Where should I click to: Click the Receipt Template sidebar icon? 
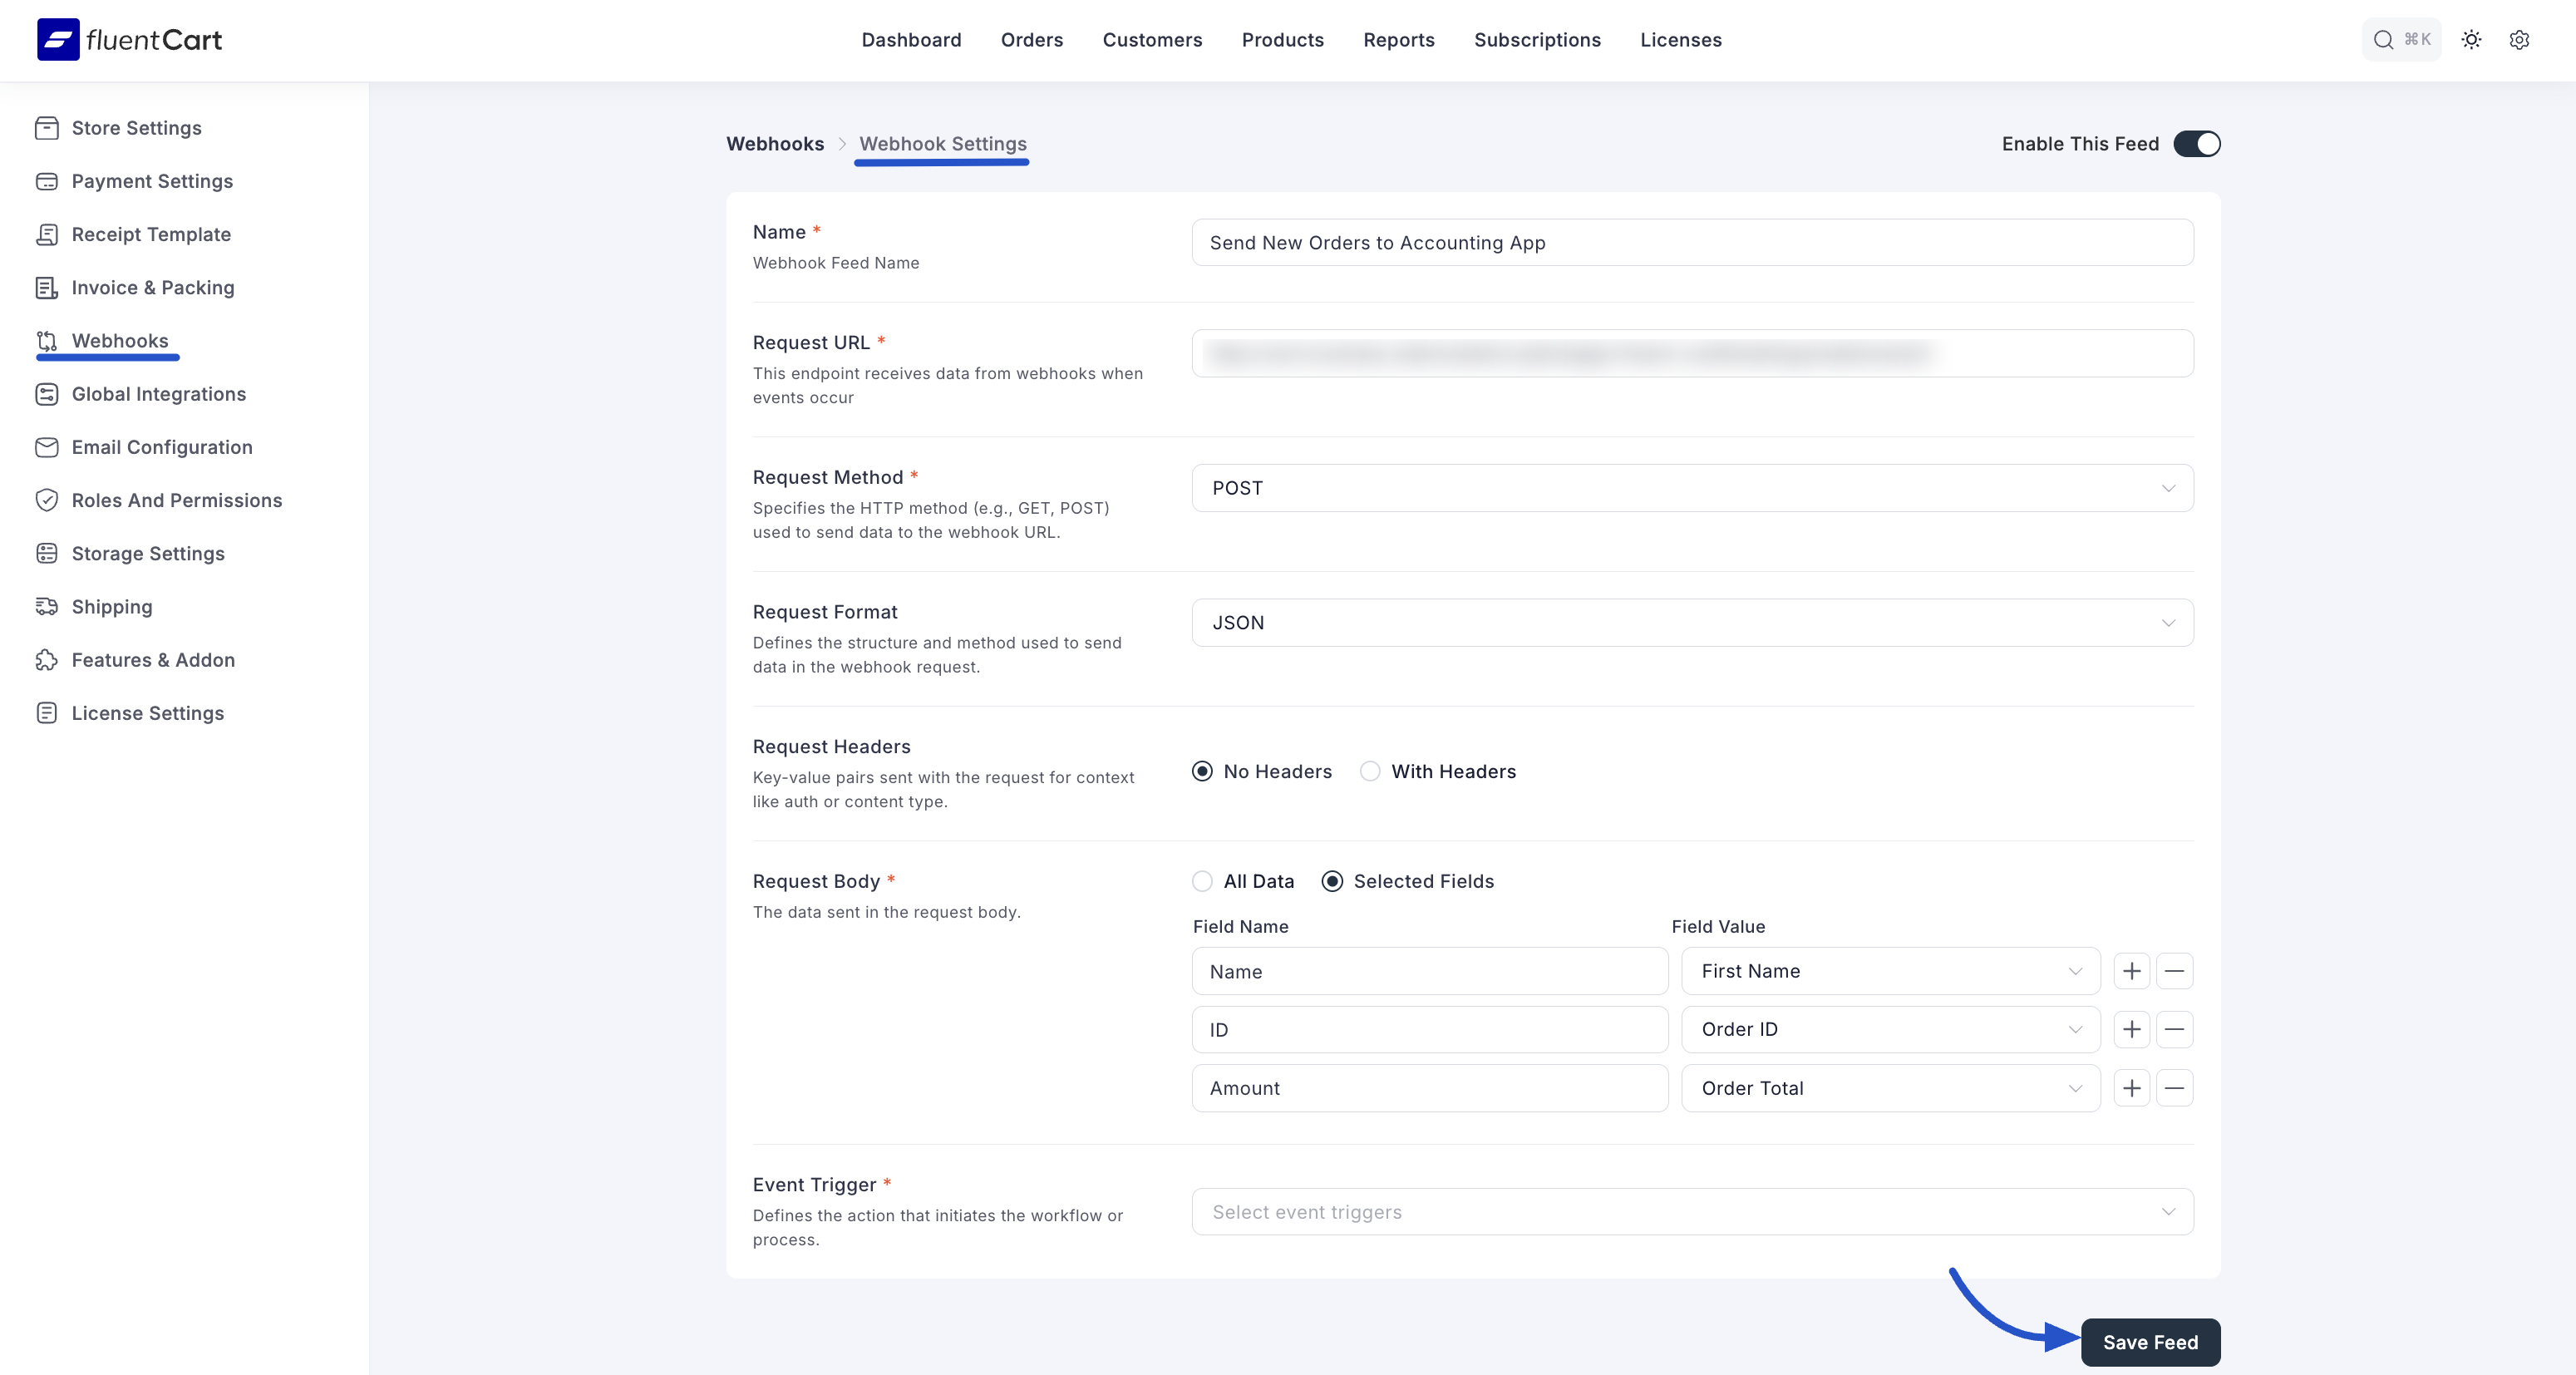(46, 234)
